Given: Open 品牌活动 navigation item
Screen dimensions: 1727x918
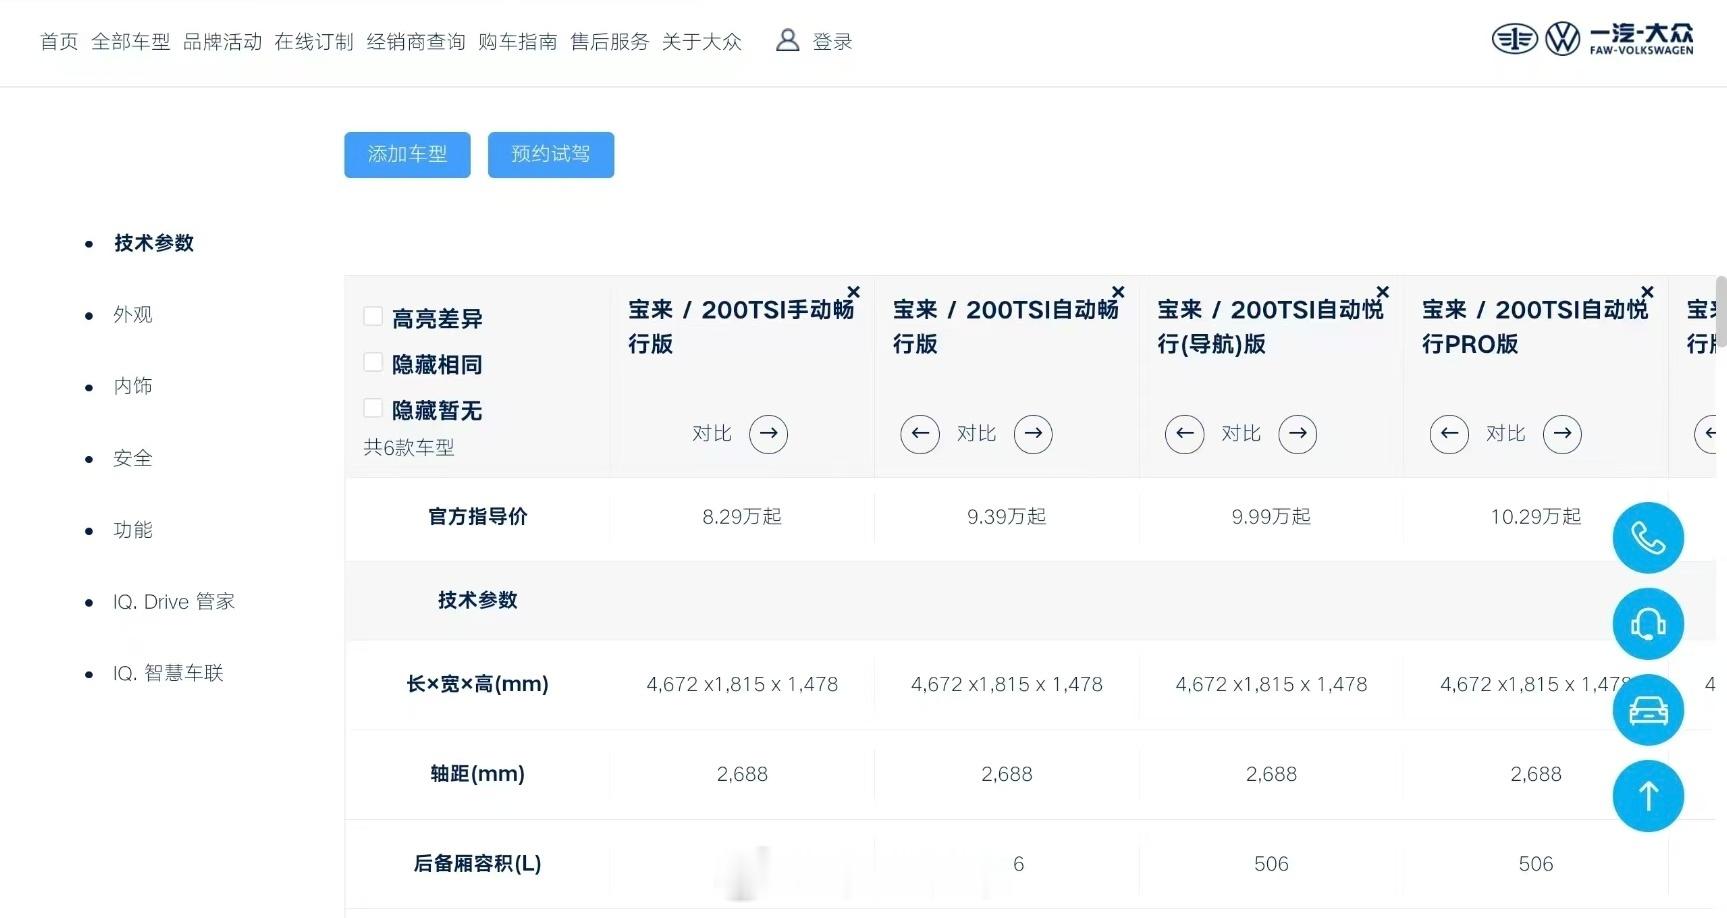Looking at the screenshot, I should click(223, 42).
